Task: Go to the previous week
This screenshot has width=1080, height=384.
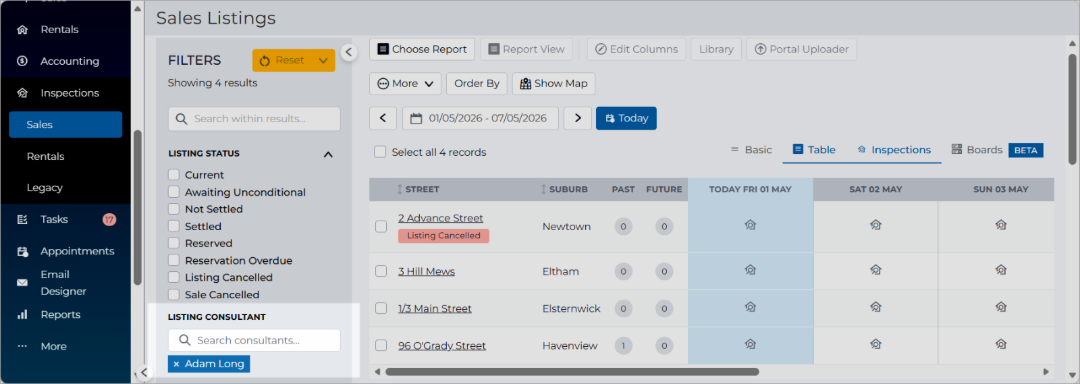Action: [x=383, y=118]
